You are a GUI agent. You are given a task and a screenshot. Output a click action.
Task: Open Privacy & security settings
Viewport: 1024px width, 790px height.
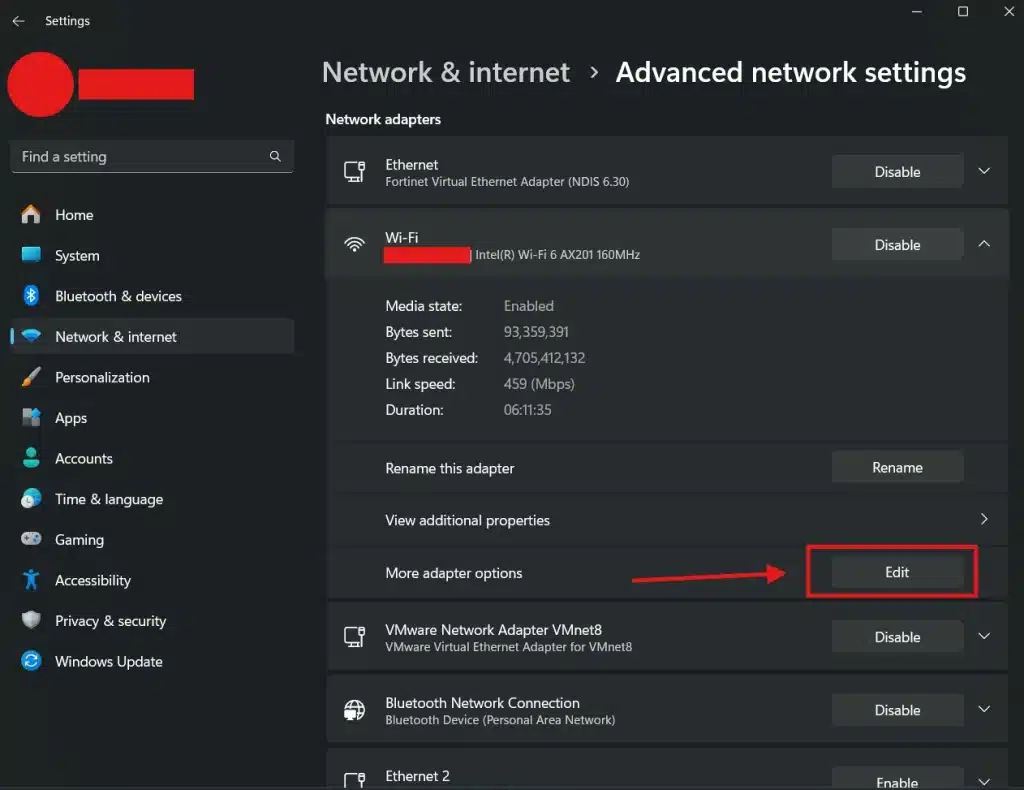point(152,620)
